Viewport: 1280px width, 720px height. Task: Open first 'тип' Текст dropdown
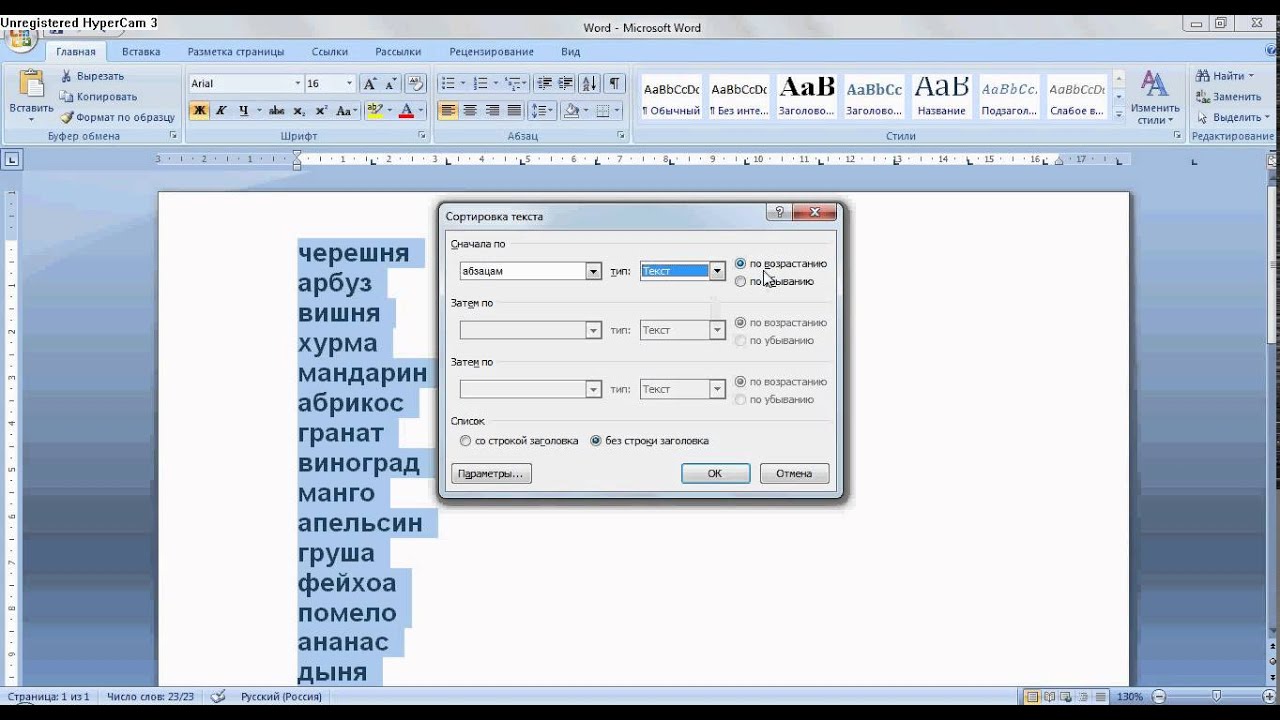pyautogui.click(x=717, y=271)
